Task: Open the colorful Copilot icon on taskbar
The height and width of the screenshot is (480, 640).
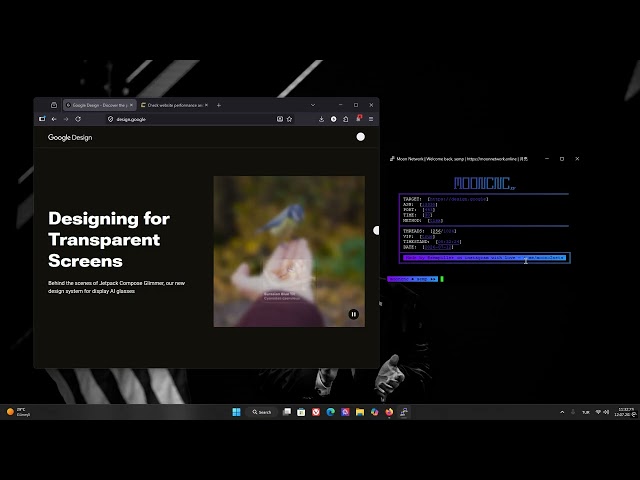Action: tap(374, 412)
